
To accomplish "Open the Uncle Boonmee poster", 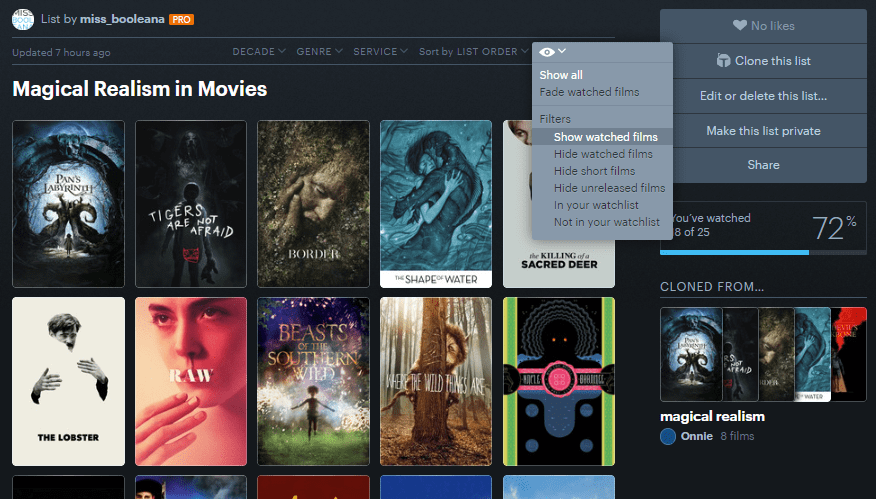I will [559, 382].
